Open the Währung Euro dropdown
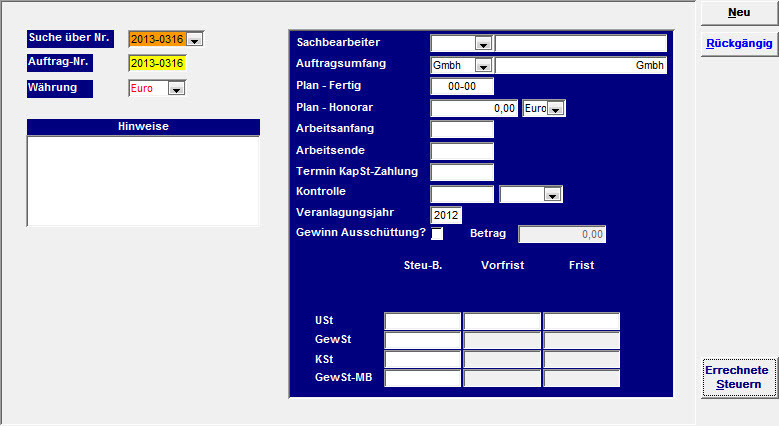The image size is (779, 426). 176,88
